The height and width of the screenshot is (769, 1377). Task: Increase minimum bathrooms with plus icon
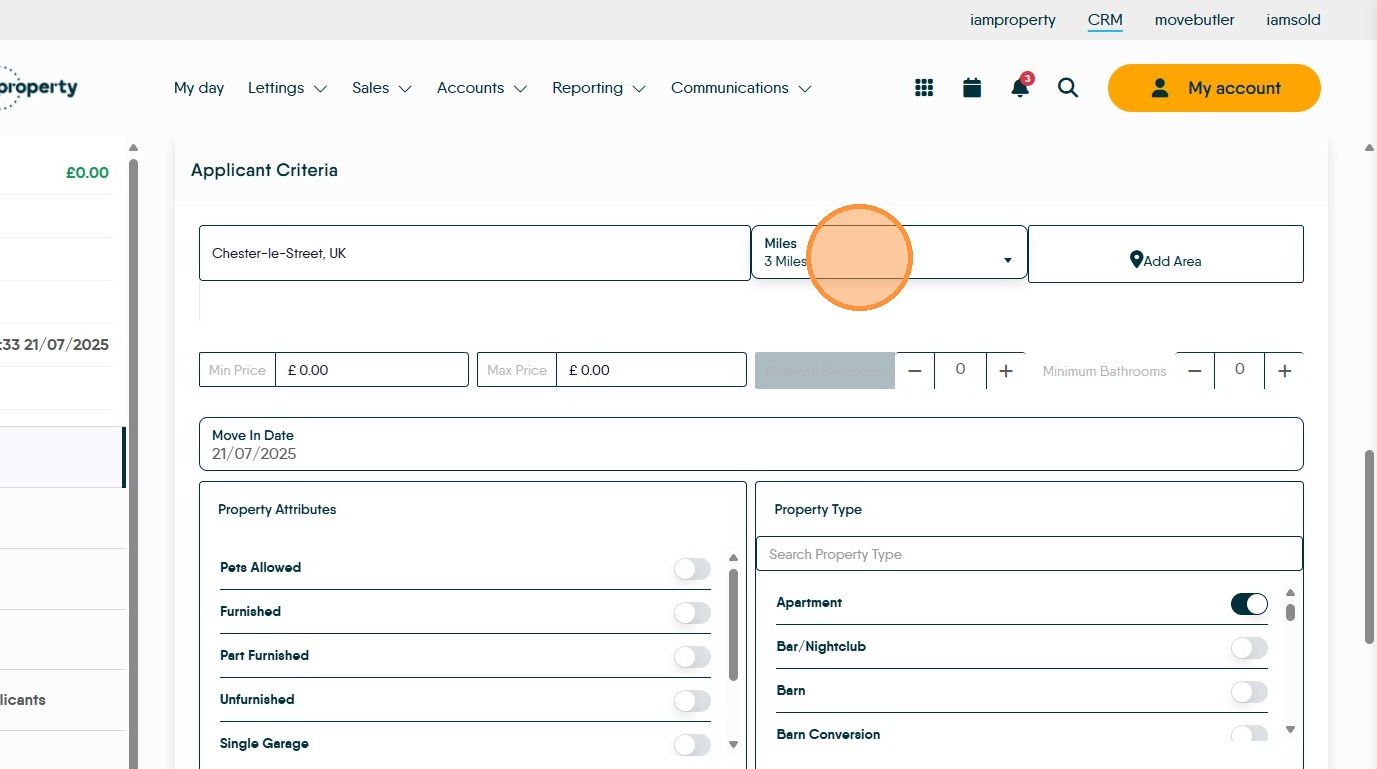1285,371
